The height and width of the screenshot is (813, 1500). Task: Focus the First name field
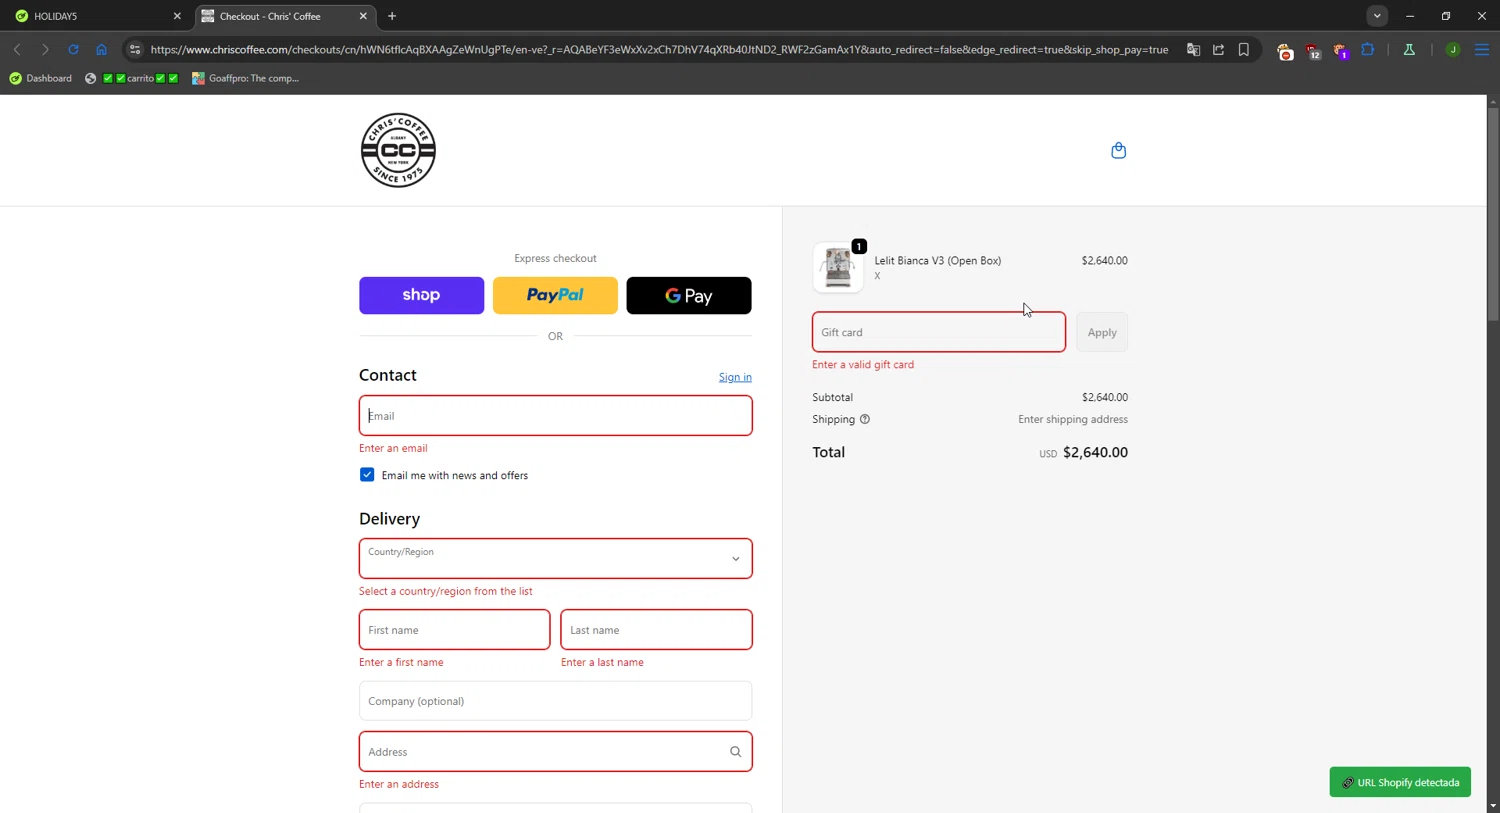pyautogui.click(x=454, y=630)
